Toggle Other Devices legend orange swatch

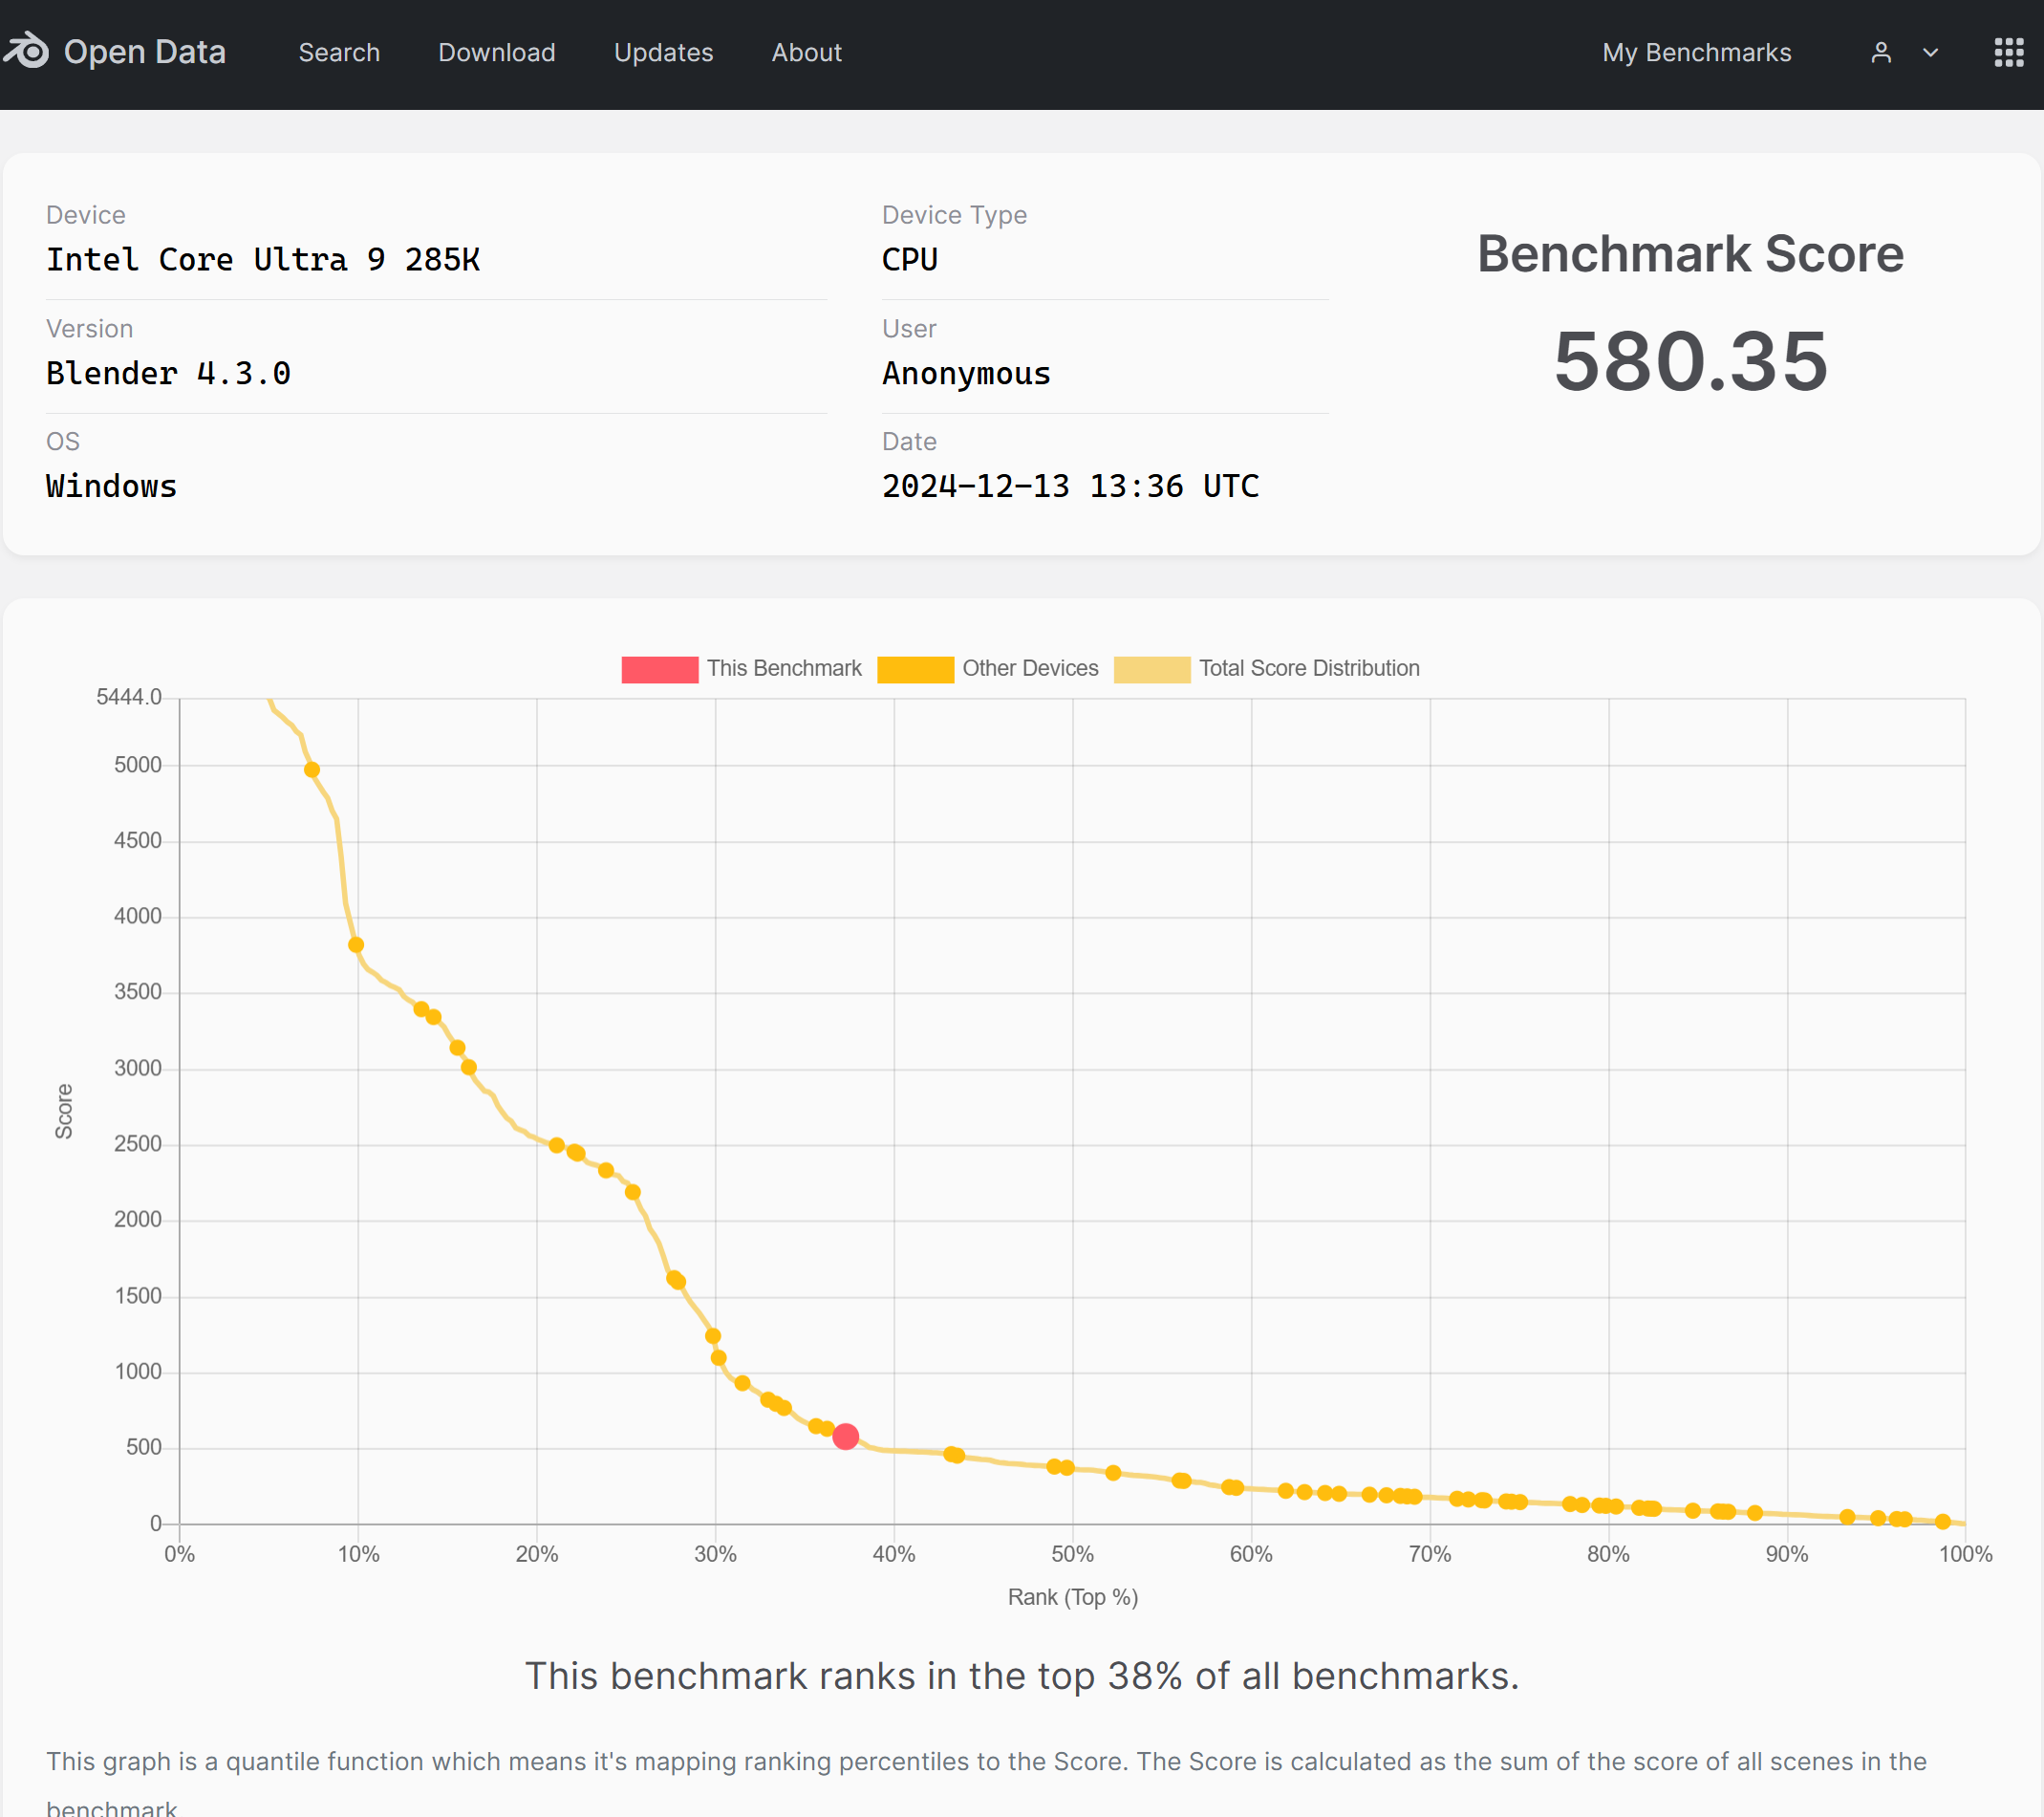pos(915,669)
